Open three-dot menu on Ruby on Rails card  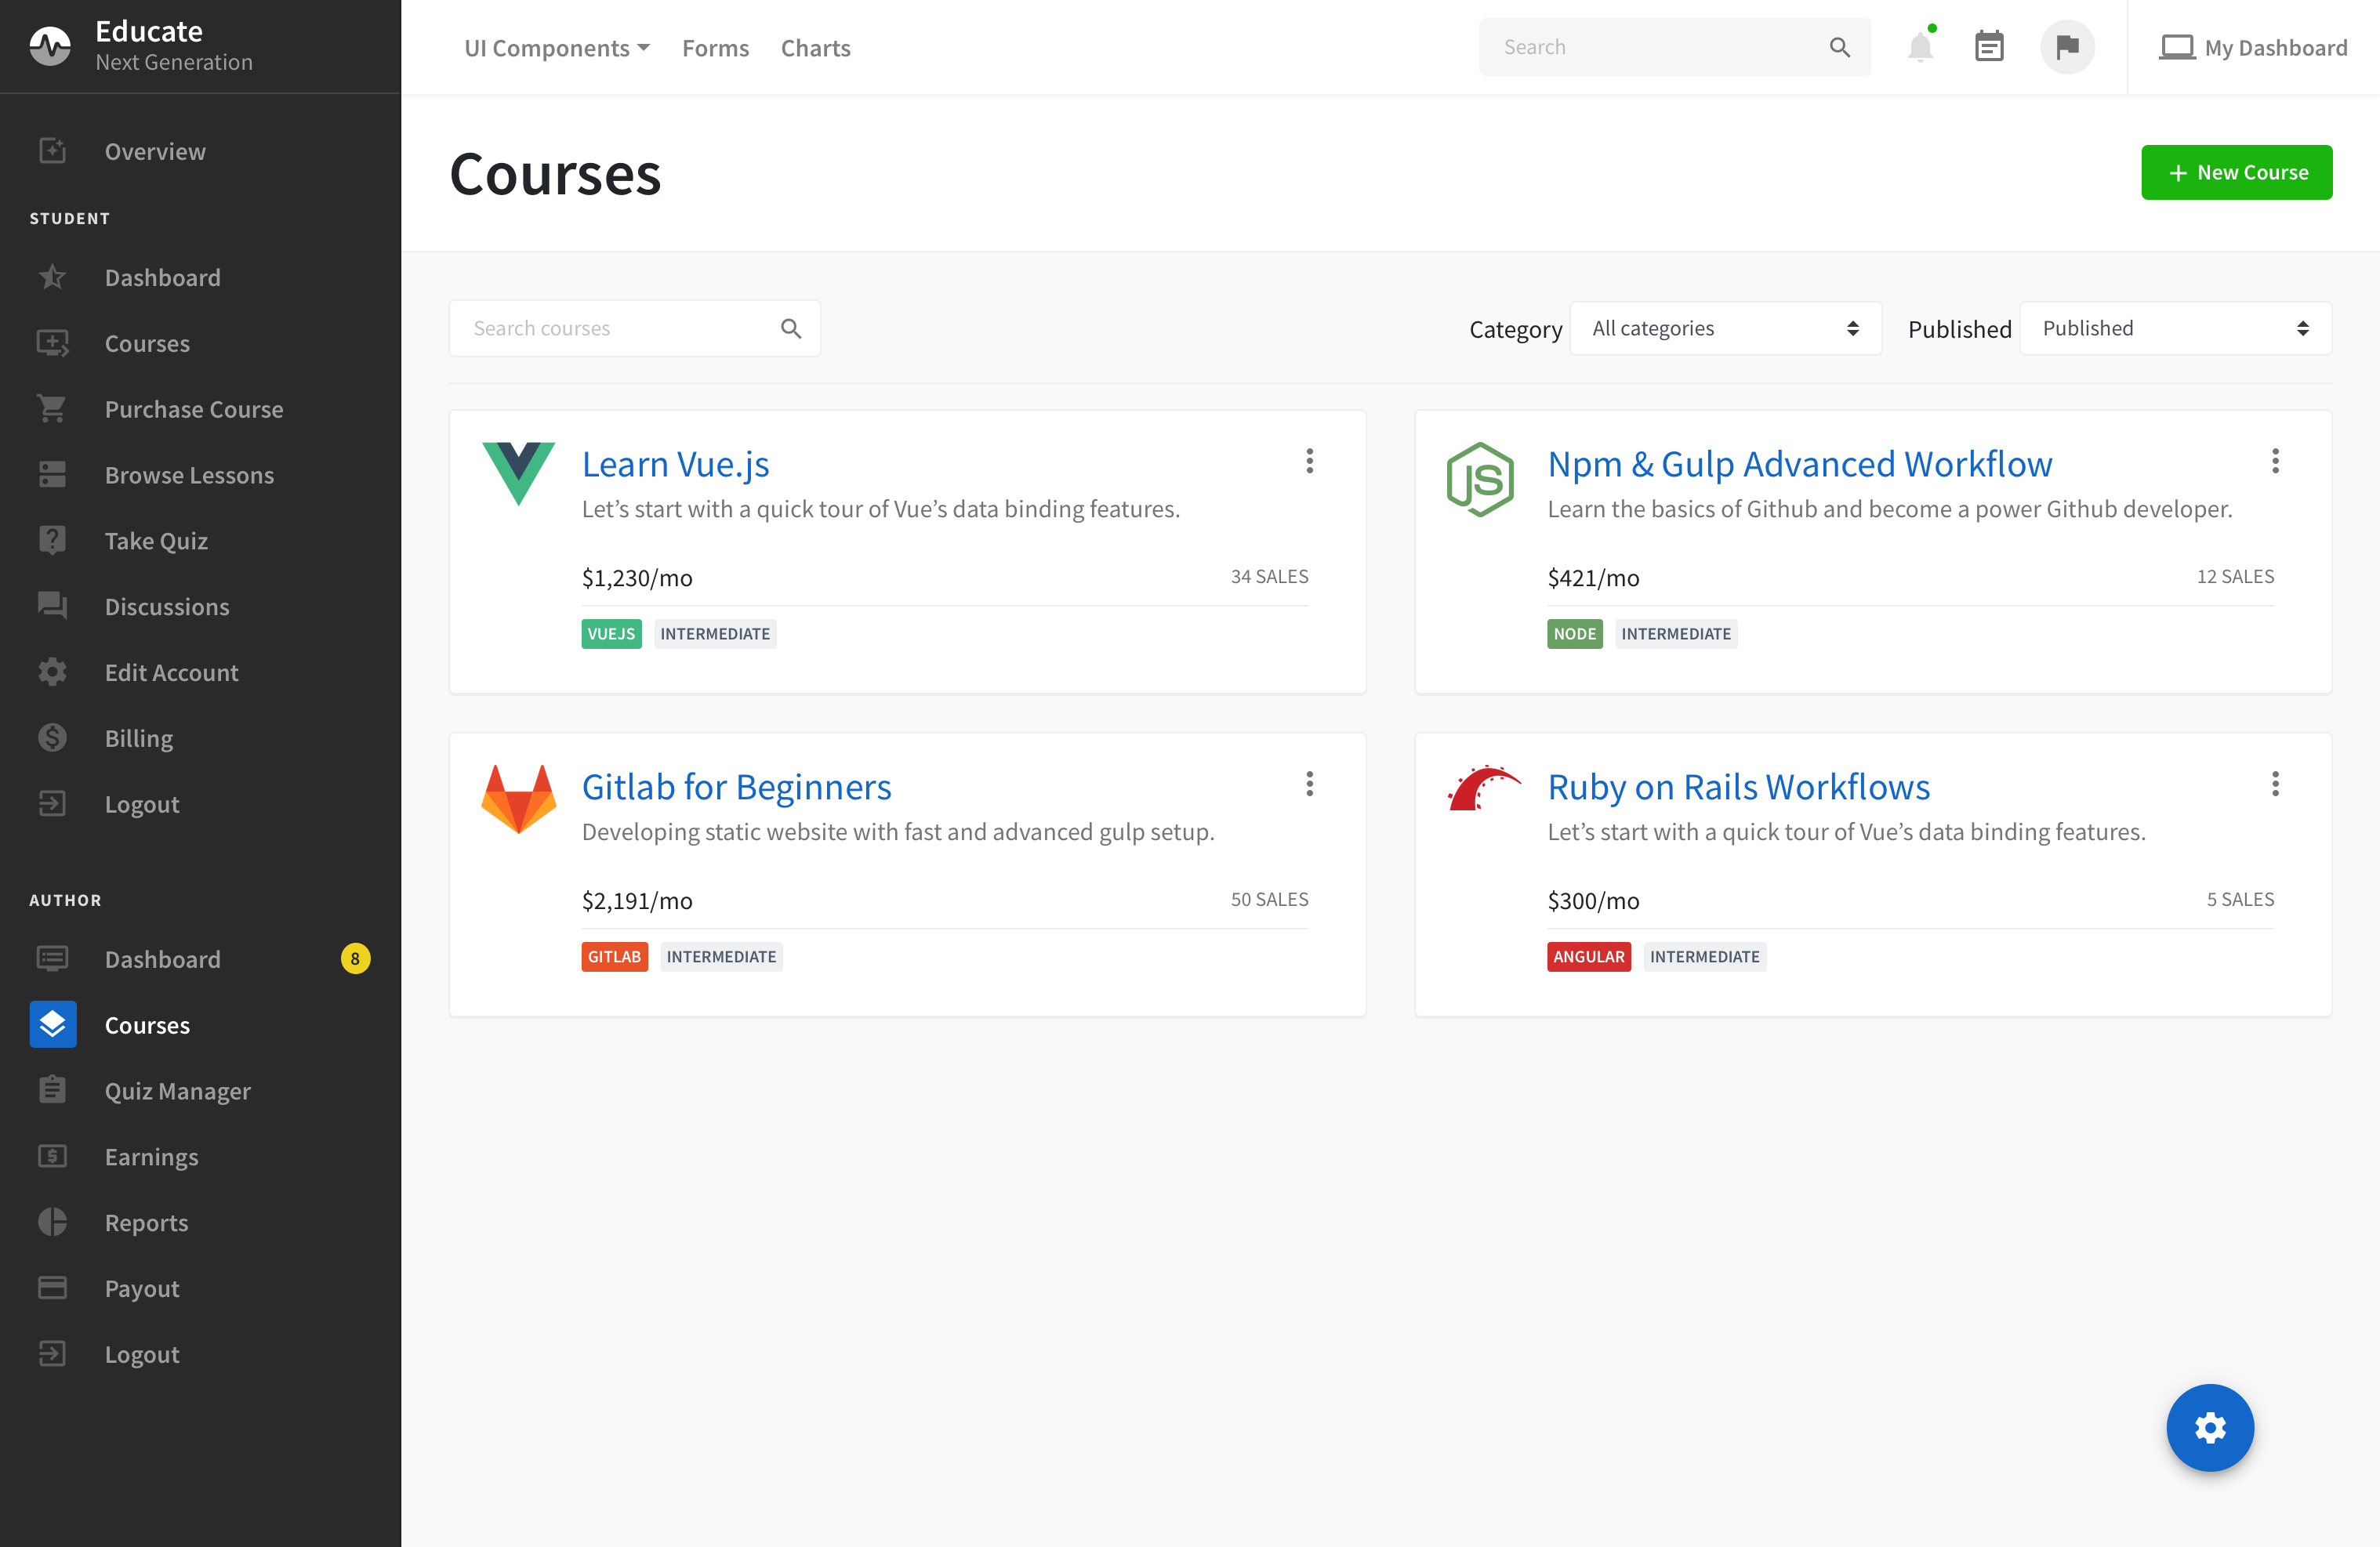tap(2275, 784)
